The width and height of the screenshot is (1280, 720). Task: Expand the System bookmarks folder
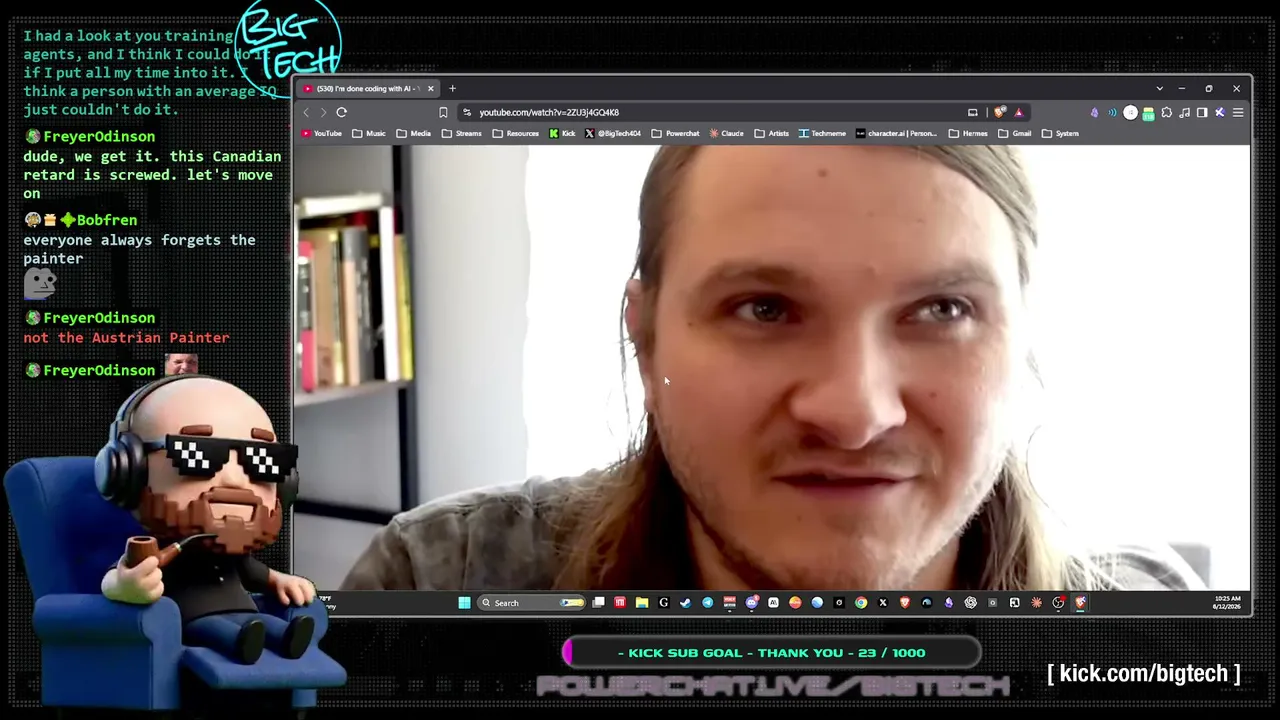[x=1061, y=133]
